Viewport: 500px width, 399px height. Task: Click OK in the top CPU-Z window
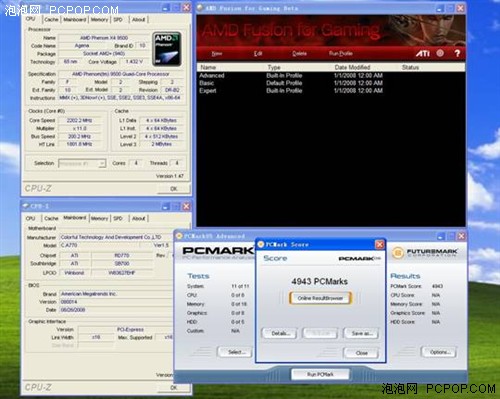(174, 189)
